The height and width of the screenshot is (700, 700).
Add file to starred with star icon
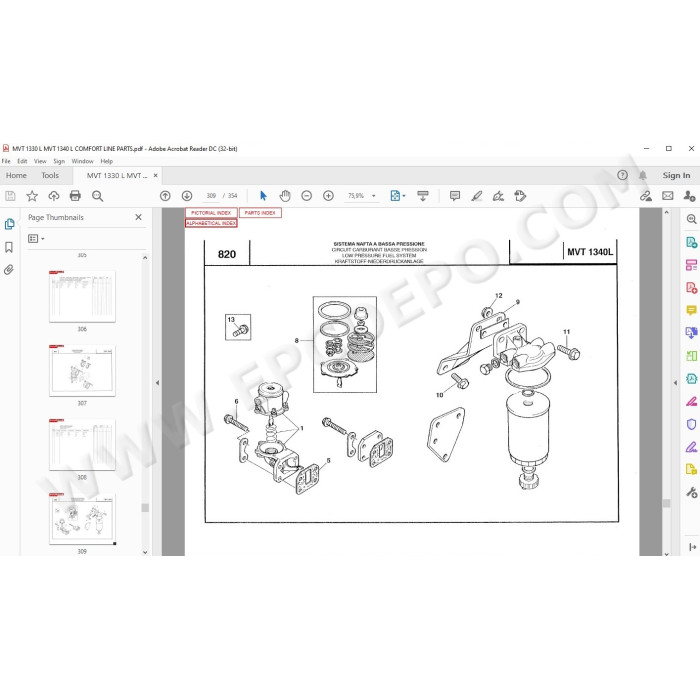click(x=32, y=196)
